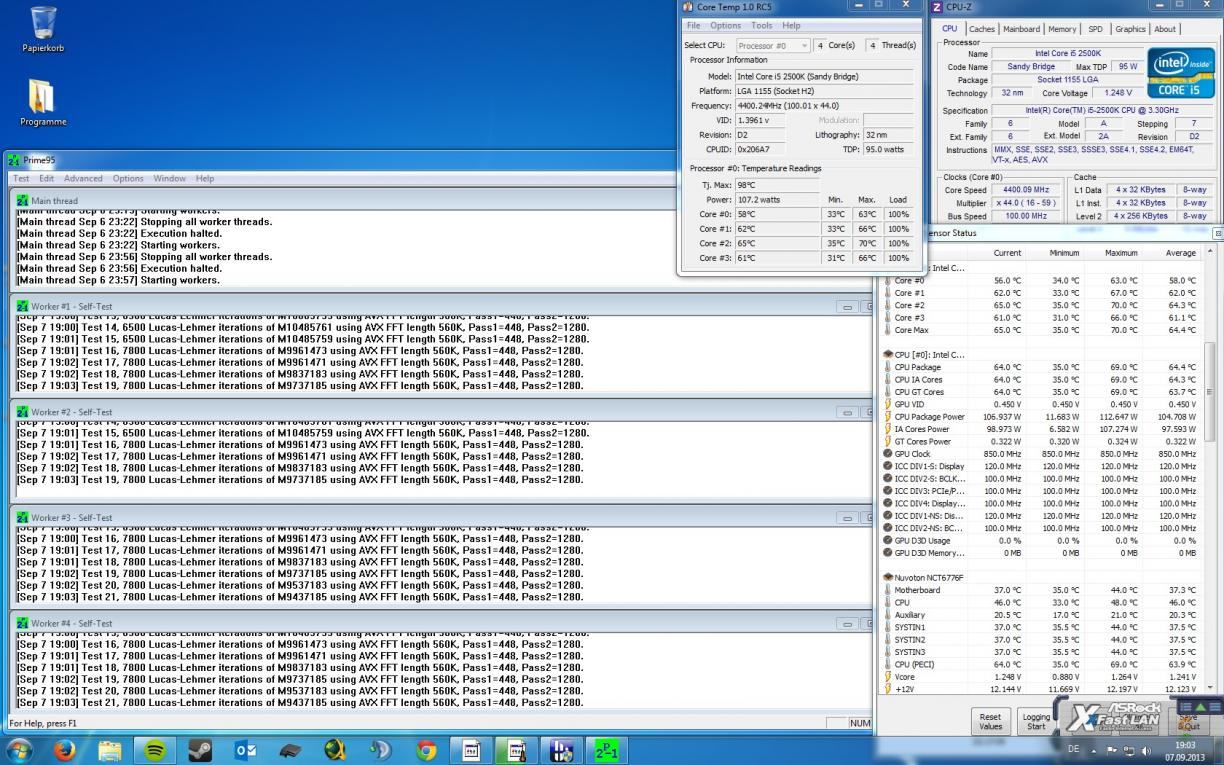Switch to SPD tab in CPU-Z
The width and height of the screenshot is (1224, 765).
pyautogui.click(x=1095, y=29)
